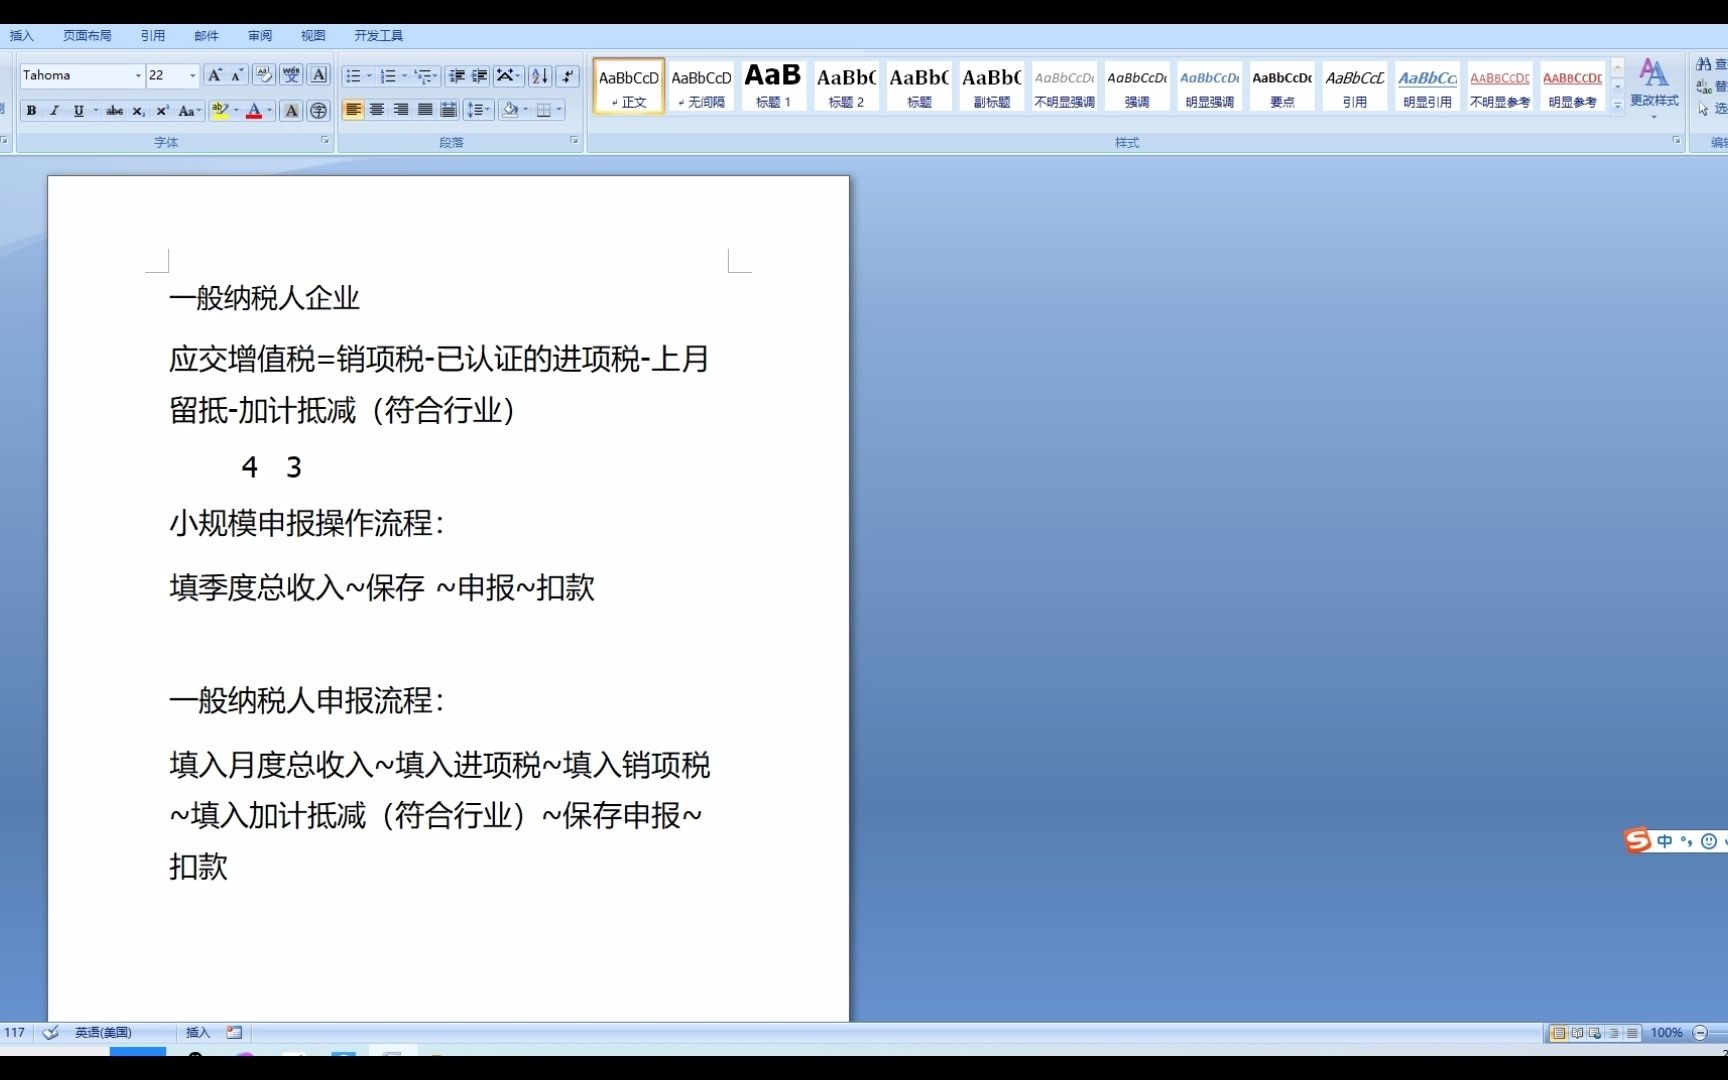1728x1080 pixels.
Task: Toggle Justify paragraph alignment
Action: pos(425,110)
